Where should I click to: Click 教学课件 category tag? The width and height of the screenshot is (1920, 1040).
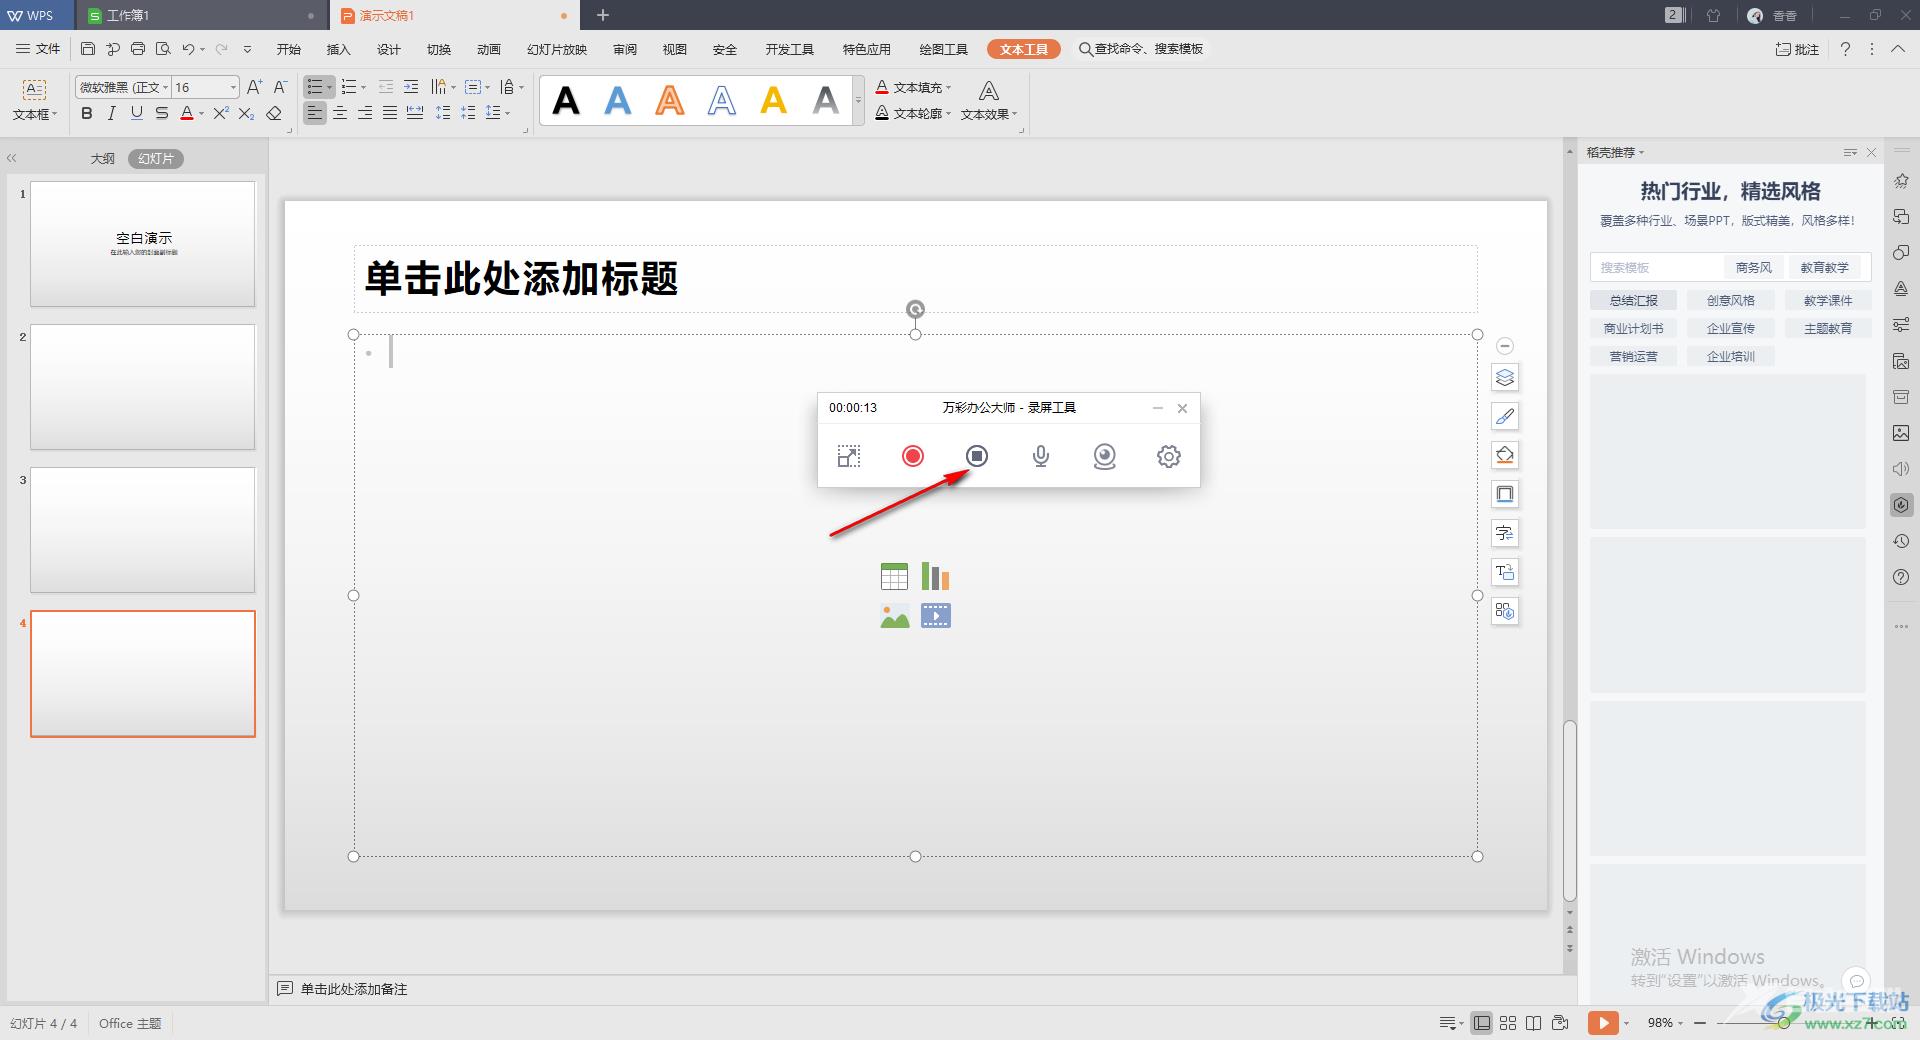click(1827, 300)
